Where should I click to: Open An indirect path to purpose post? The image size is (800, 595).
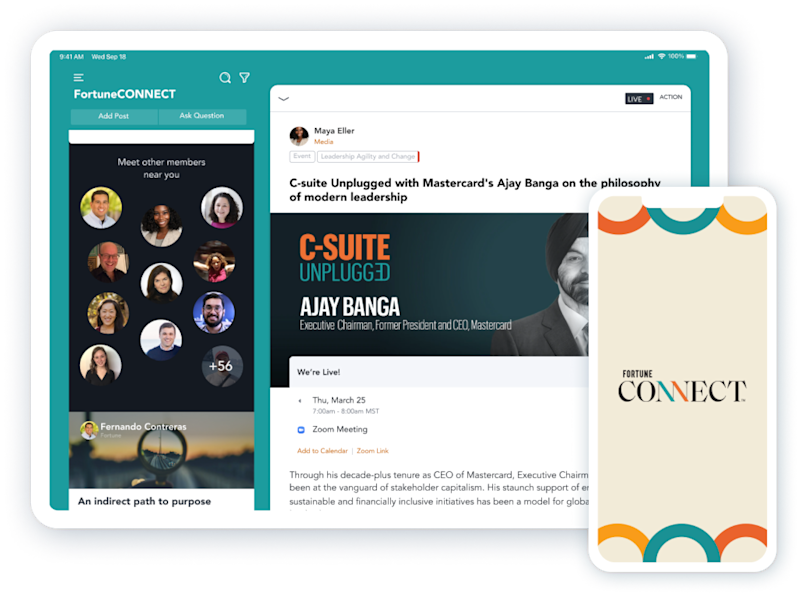pyautogui.click(x=144, y=501)
